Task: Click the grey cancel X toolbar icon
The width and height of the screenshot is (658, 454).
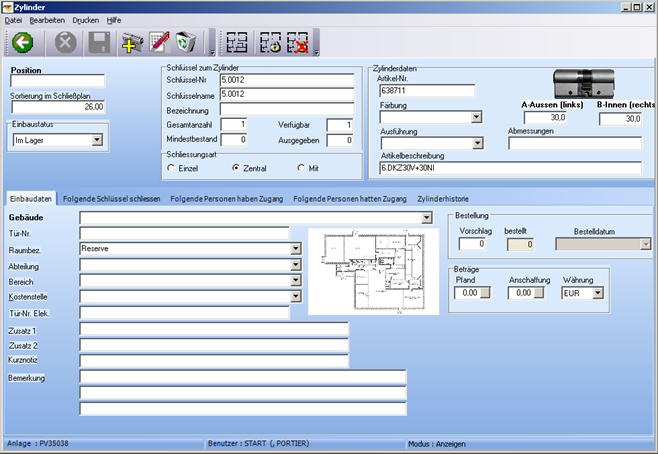Action: (x=65, y=42)
